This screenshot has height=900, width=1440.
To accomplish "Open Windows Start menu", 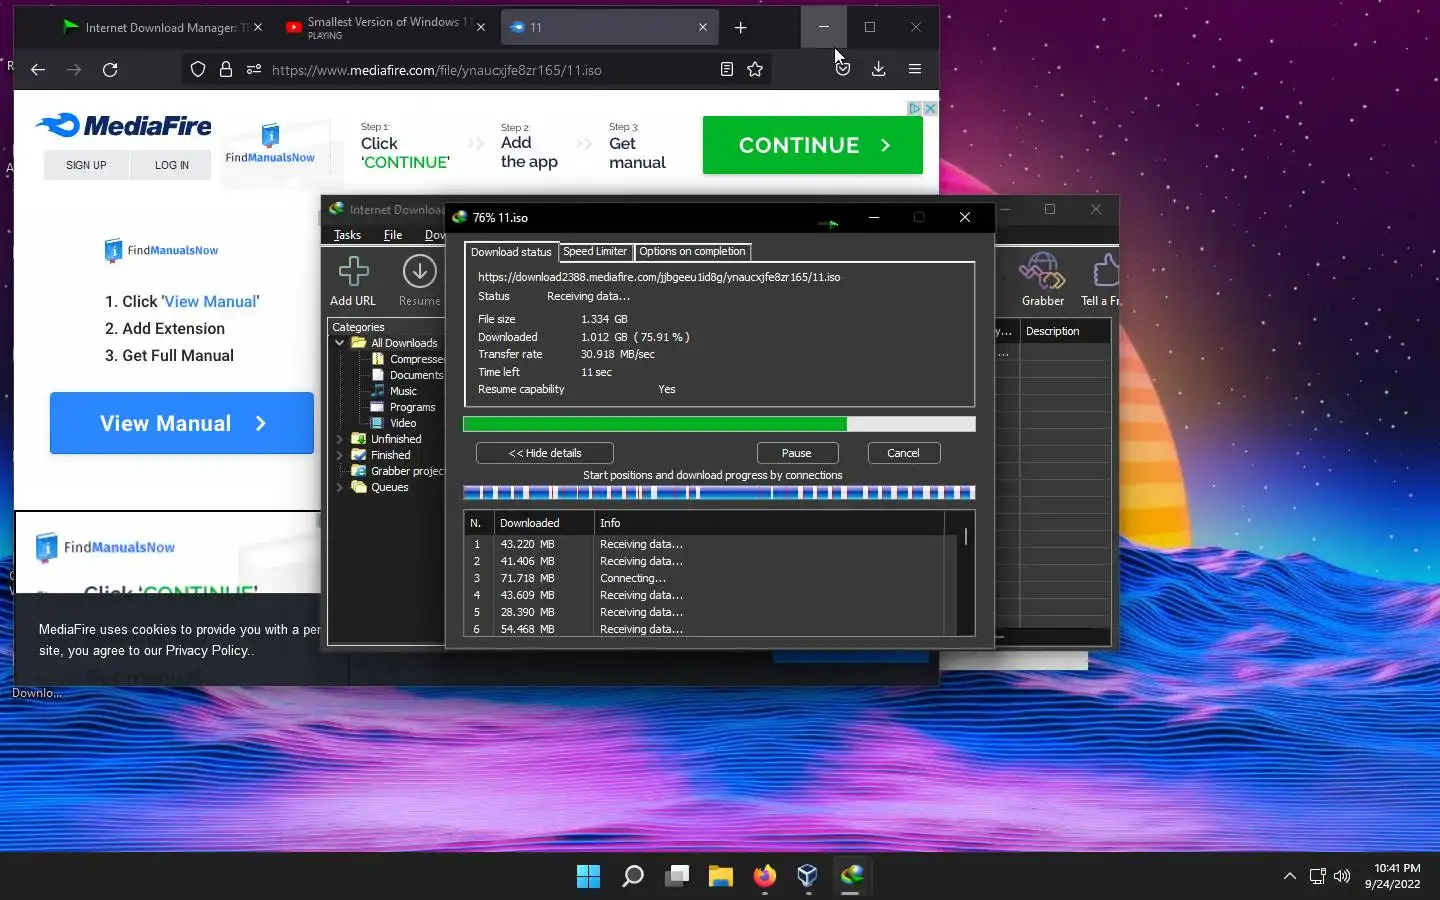I will [589, 877].
